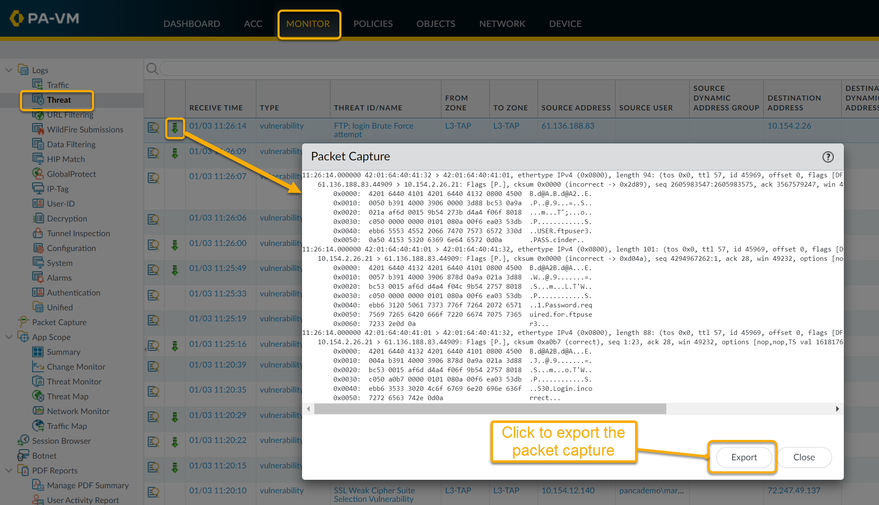The width and height of the screenshot is (879, 505).
Task: Export the packet capture
Action: pos(743,457)
